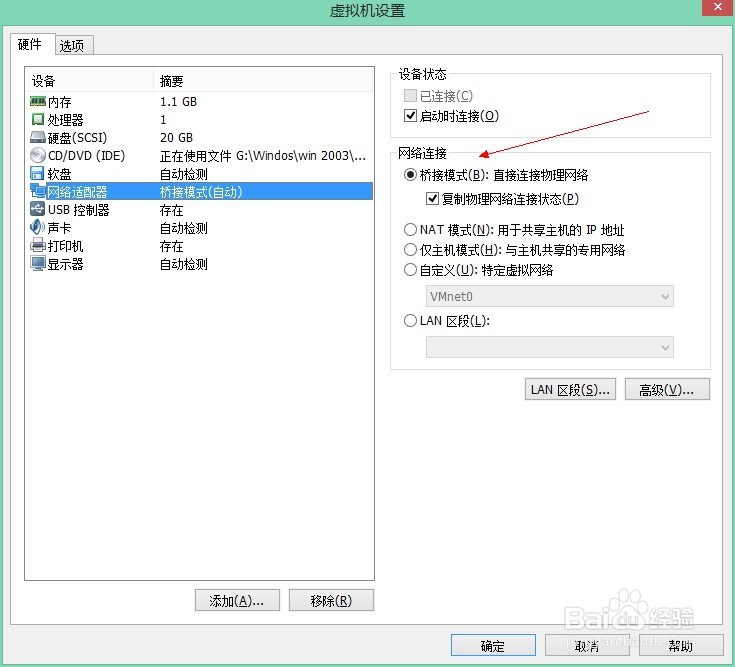Click the 1.1 GB memory summary
Screen dimensions: 735x667
click(x=179, y=102)
